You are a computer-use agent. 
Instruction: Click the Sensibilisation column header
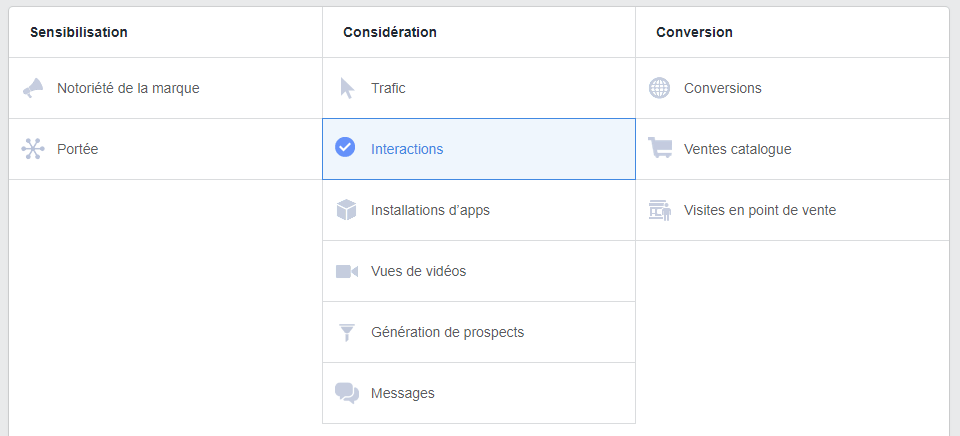tap(79, 32)
